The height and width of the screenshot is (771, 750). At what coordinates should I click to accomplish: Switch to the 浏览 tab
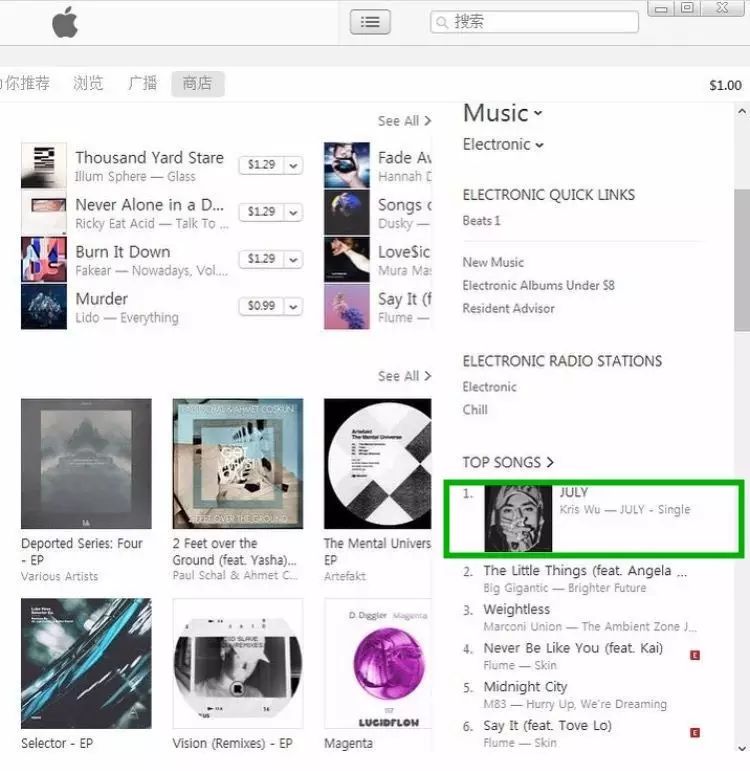point(89,83)
